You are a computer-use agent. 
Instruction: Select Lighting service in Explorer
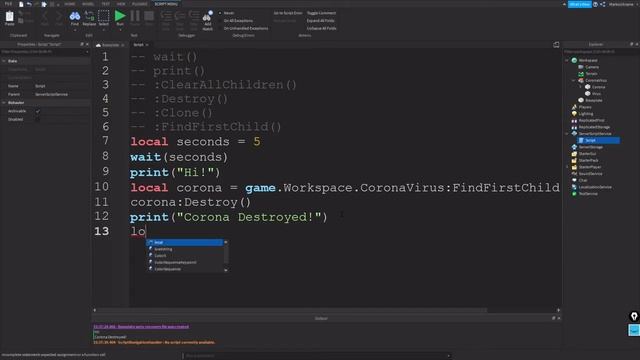click(582, 113)
